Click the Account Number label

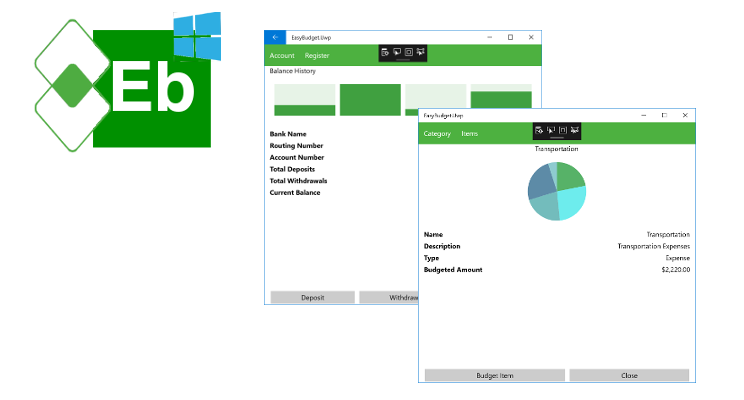click(x=297, y=158)
